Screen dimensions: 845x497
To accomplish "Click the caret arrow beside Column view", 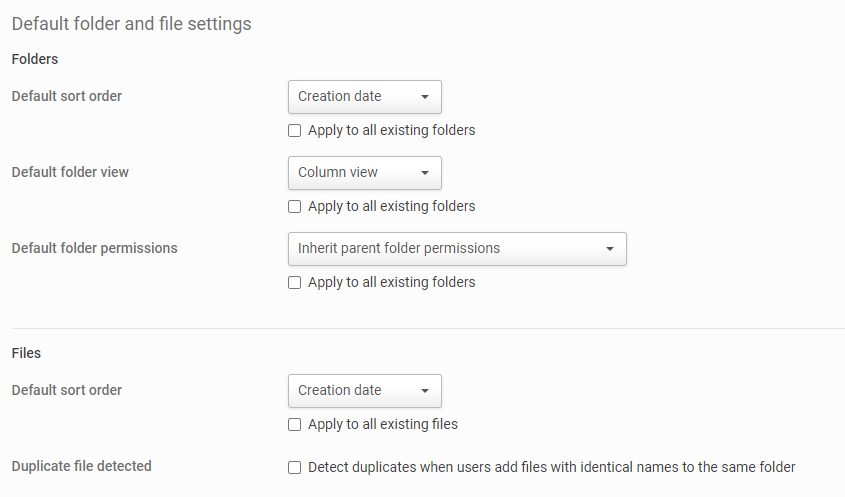I will 425,173.
